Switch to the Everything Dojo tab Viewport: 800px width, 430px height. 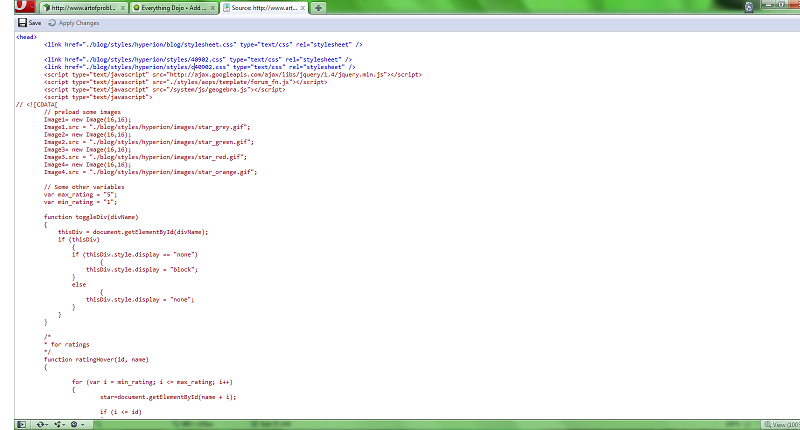[x=173, y=8]
